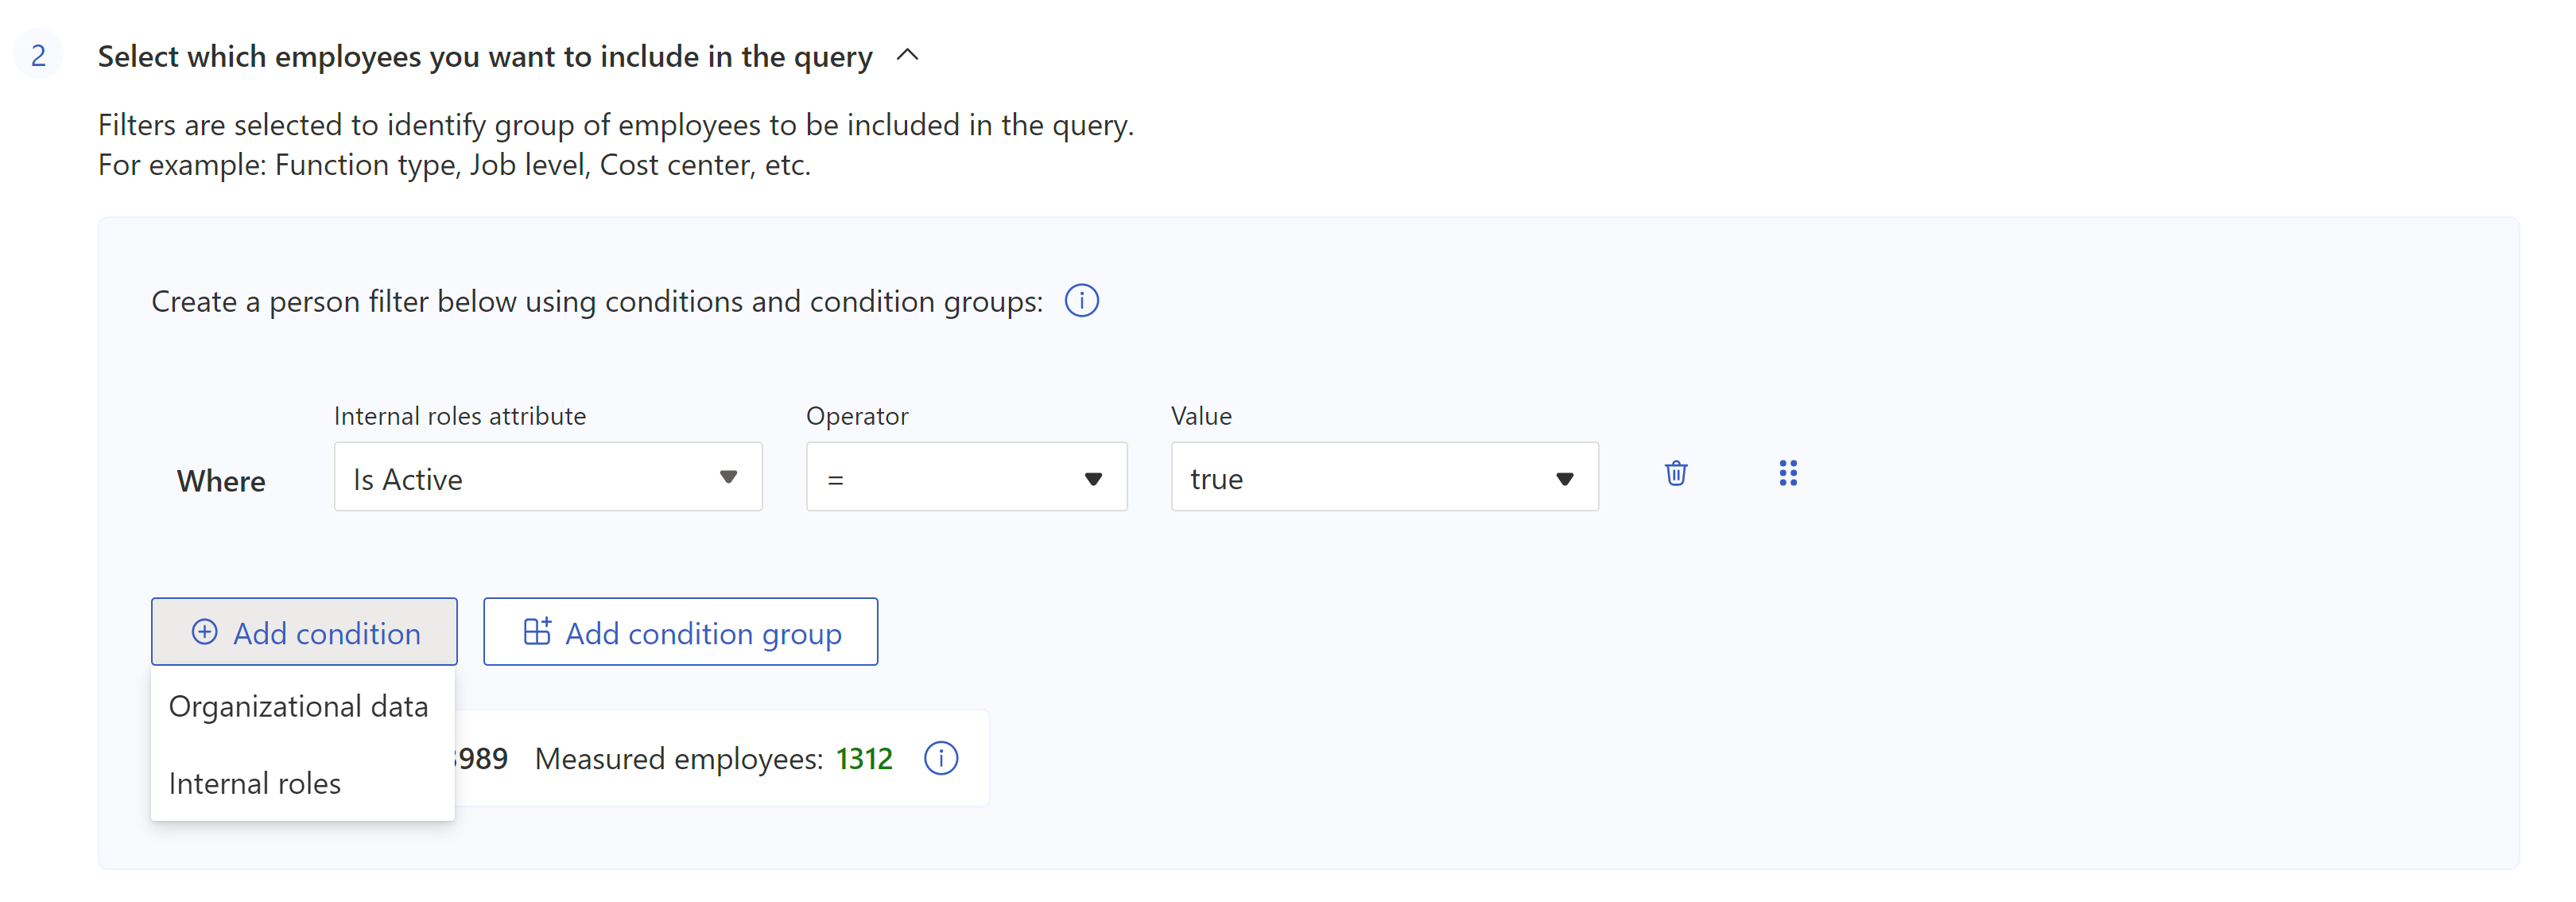Collapse the employee selection section chevron
This screenshot has height=902, width=2576.
coord(907,56)
